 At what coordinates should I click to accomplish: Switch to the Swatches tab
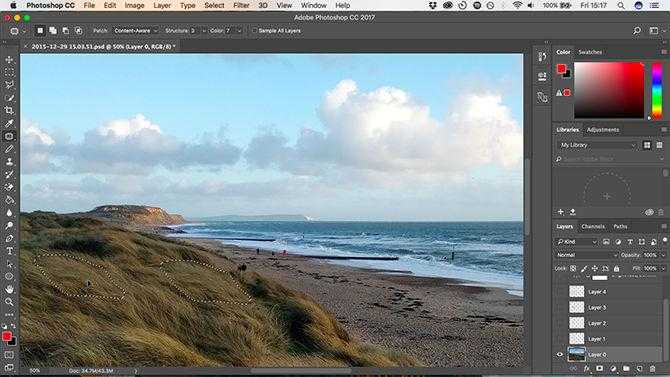pyautogui.click(x=590, y=52)
